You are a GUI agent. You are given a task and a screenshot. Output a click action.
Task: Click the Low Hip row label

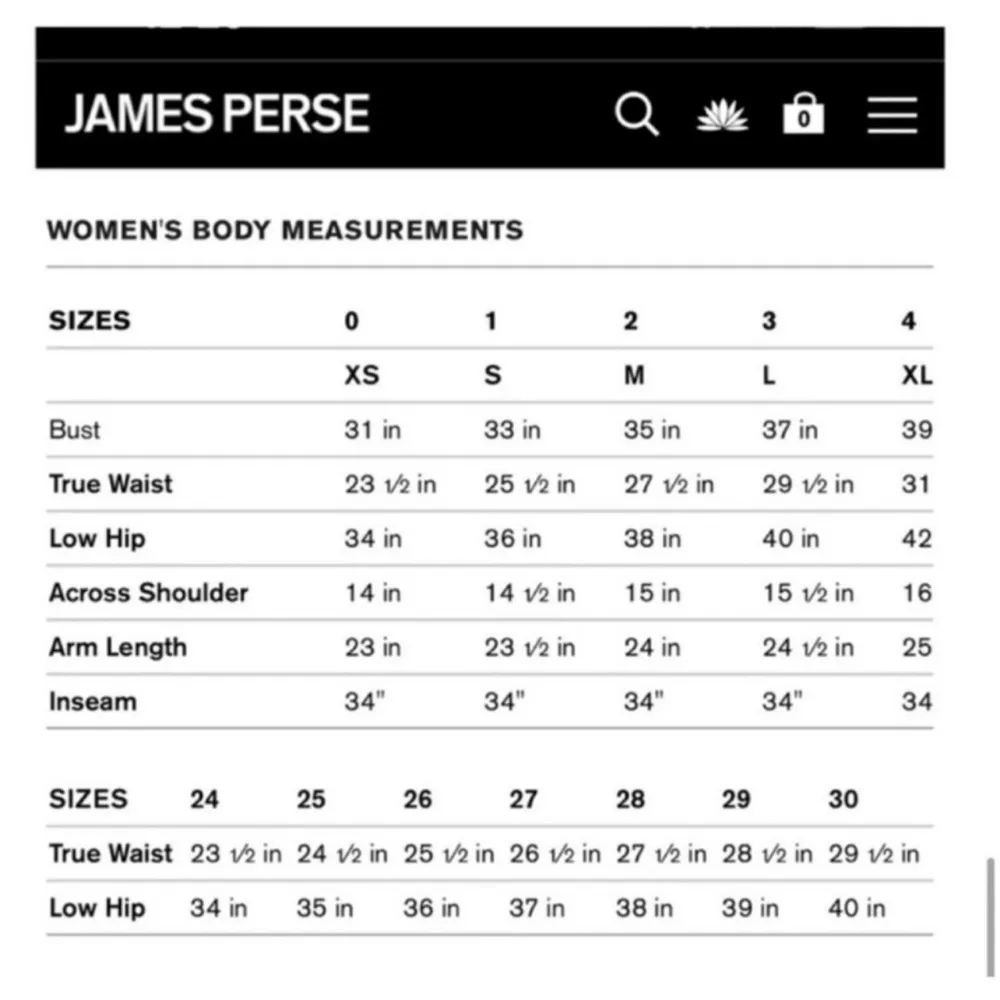[96, 538]
